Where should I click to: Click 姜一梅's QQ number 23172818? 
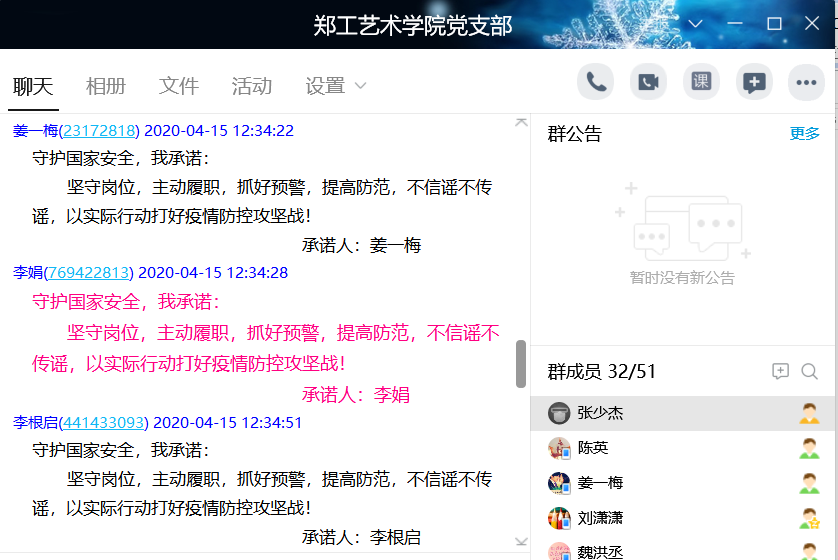98,130
